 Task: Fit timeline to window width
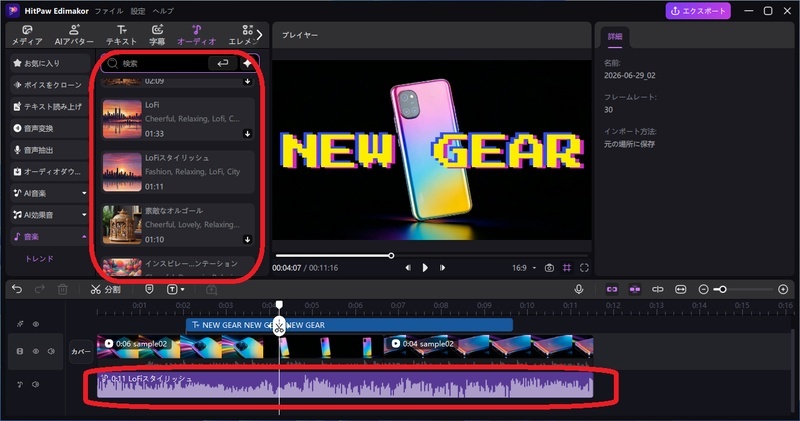(x=681, y=289)
